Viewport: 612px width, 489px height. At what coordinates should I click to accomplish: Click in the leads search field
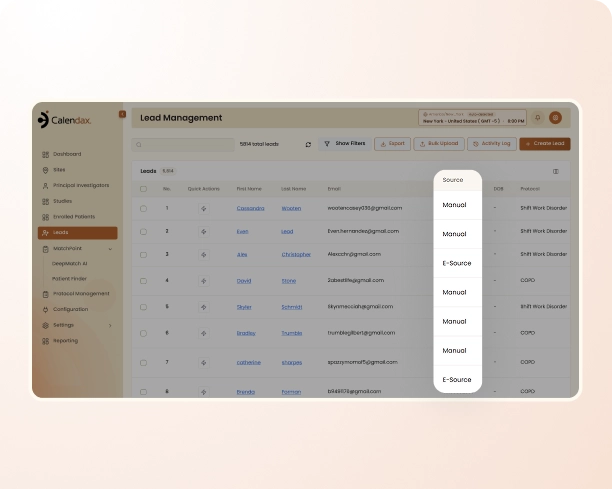click(183, 145)
